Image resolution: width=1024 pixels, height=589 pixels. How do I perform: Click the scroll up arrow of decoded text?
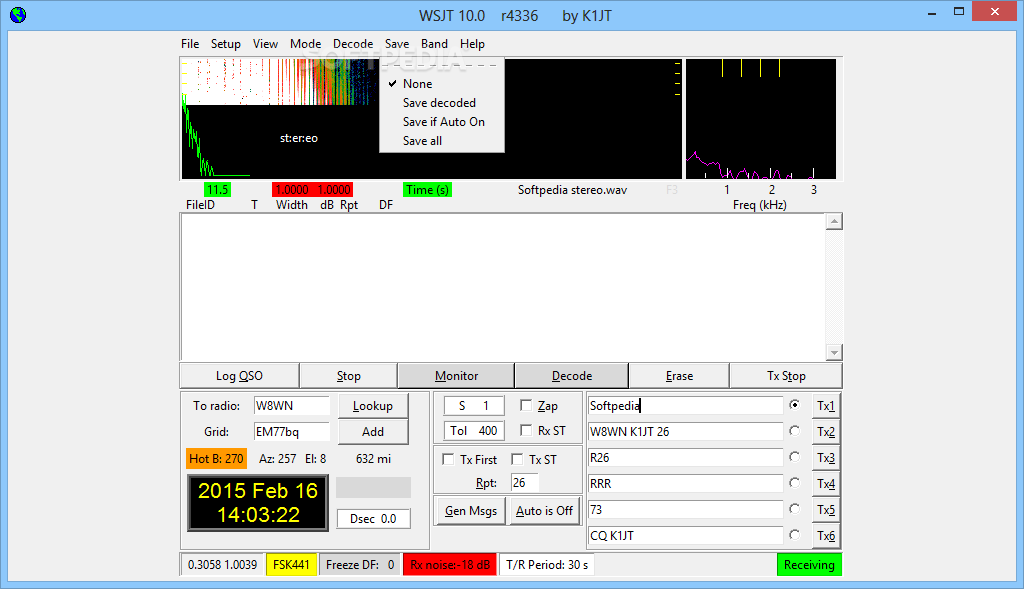coord(833,222)
